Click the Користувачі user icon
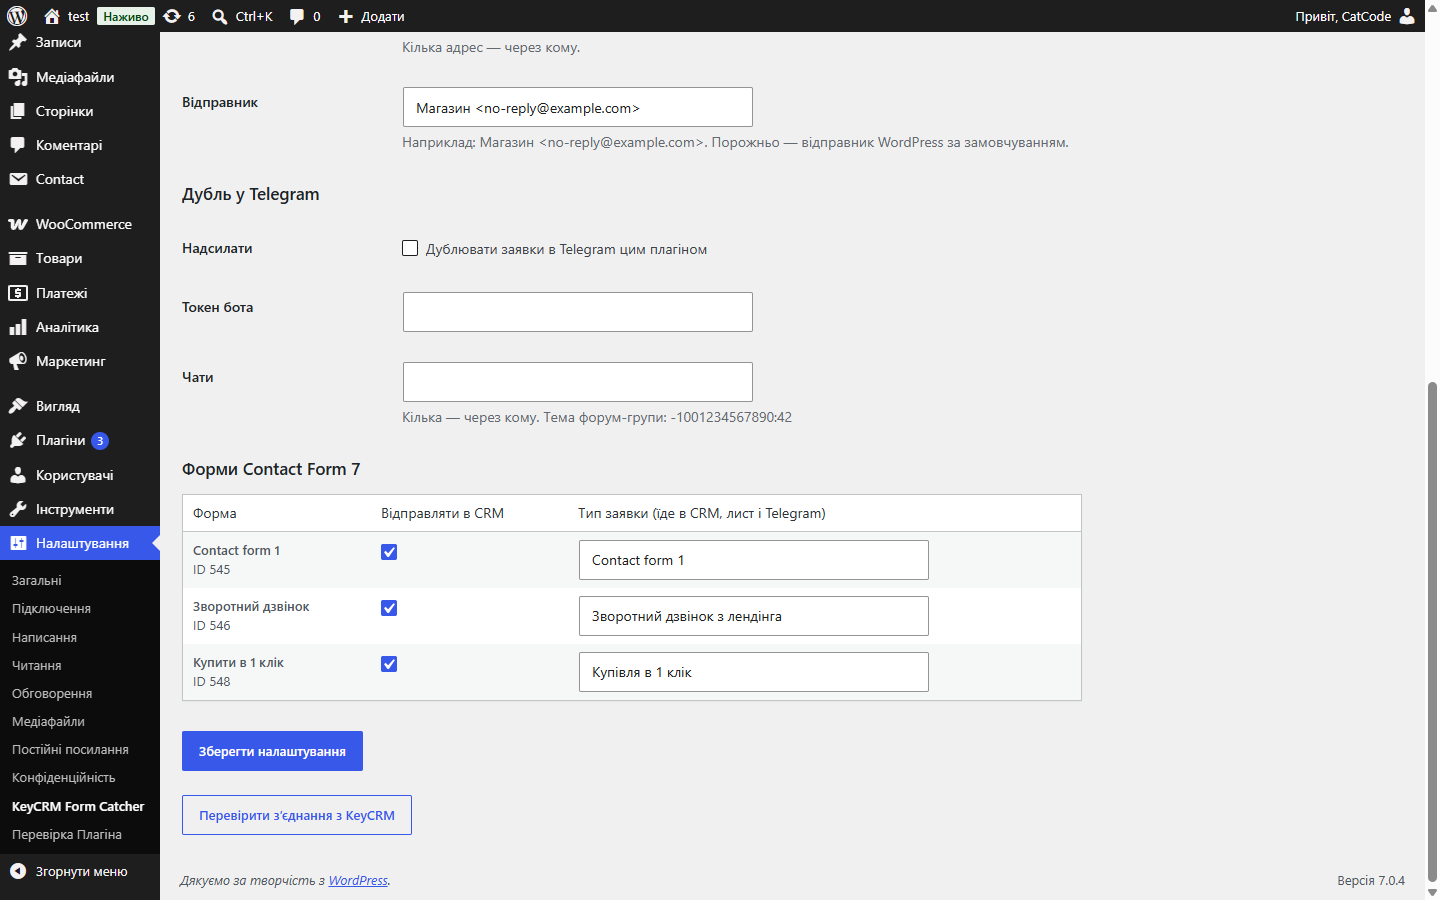Image resolution: width=1440 pixels, height=900 pixels. click(x=18, y=475)
